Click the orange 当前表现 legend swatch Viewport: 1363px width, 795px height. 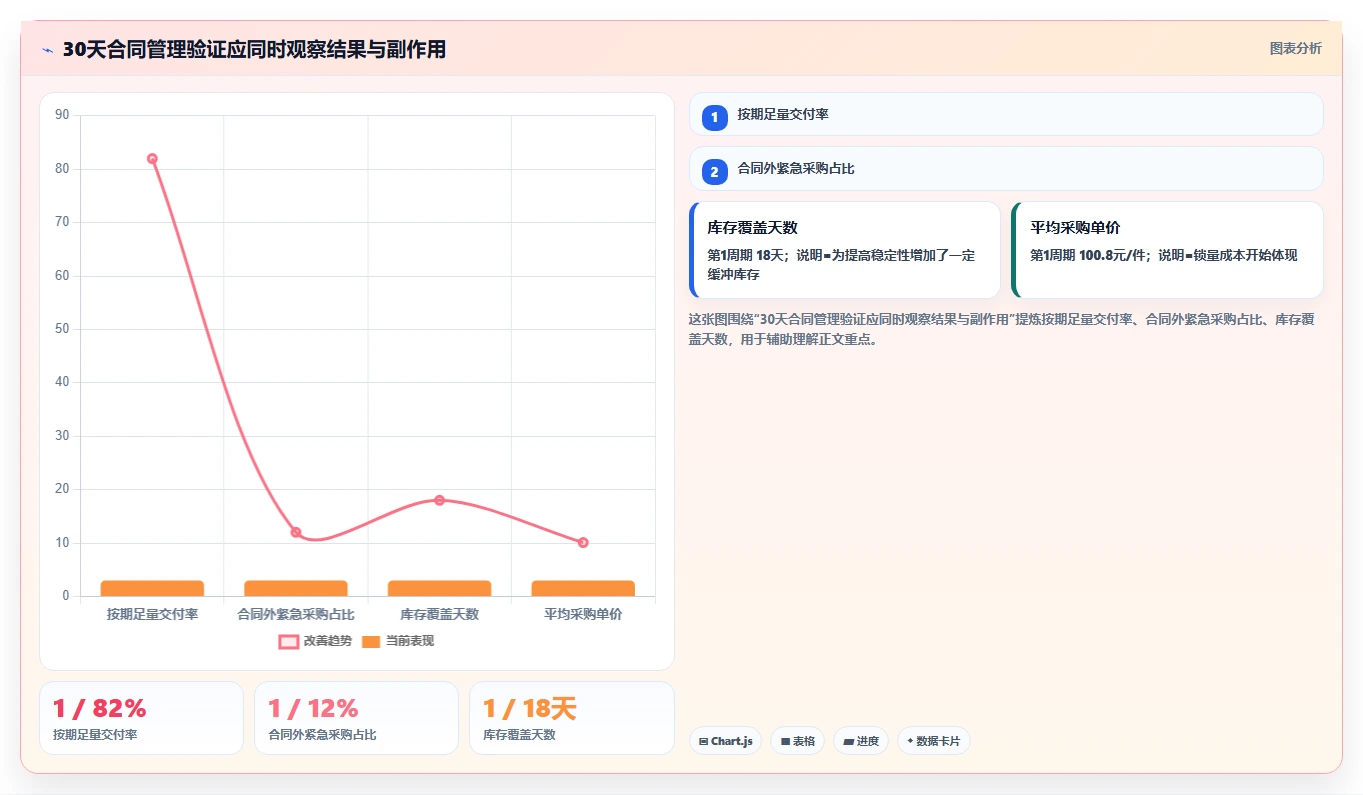371,642
